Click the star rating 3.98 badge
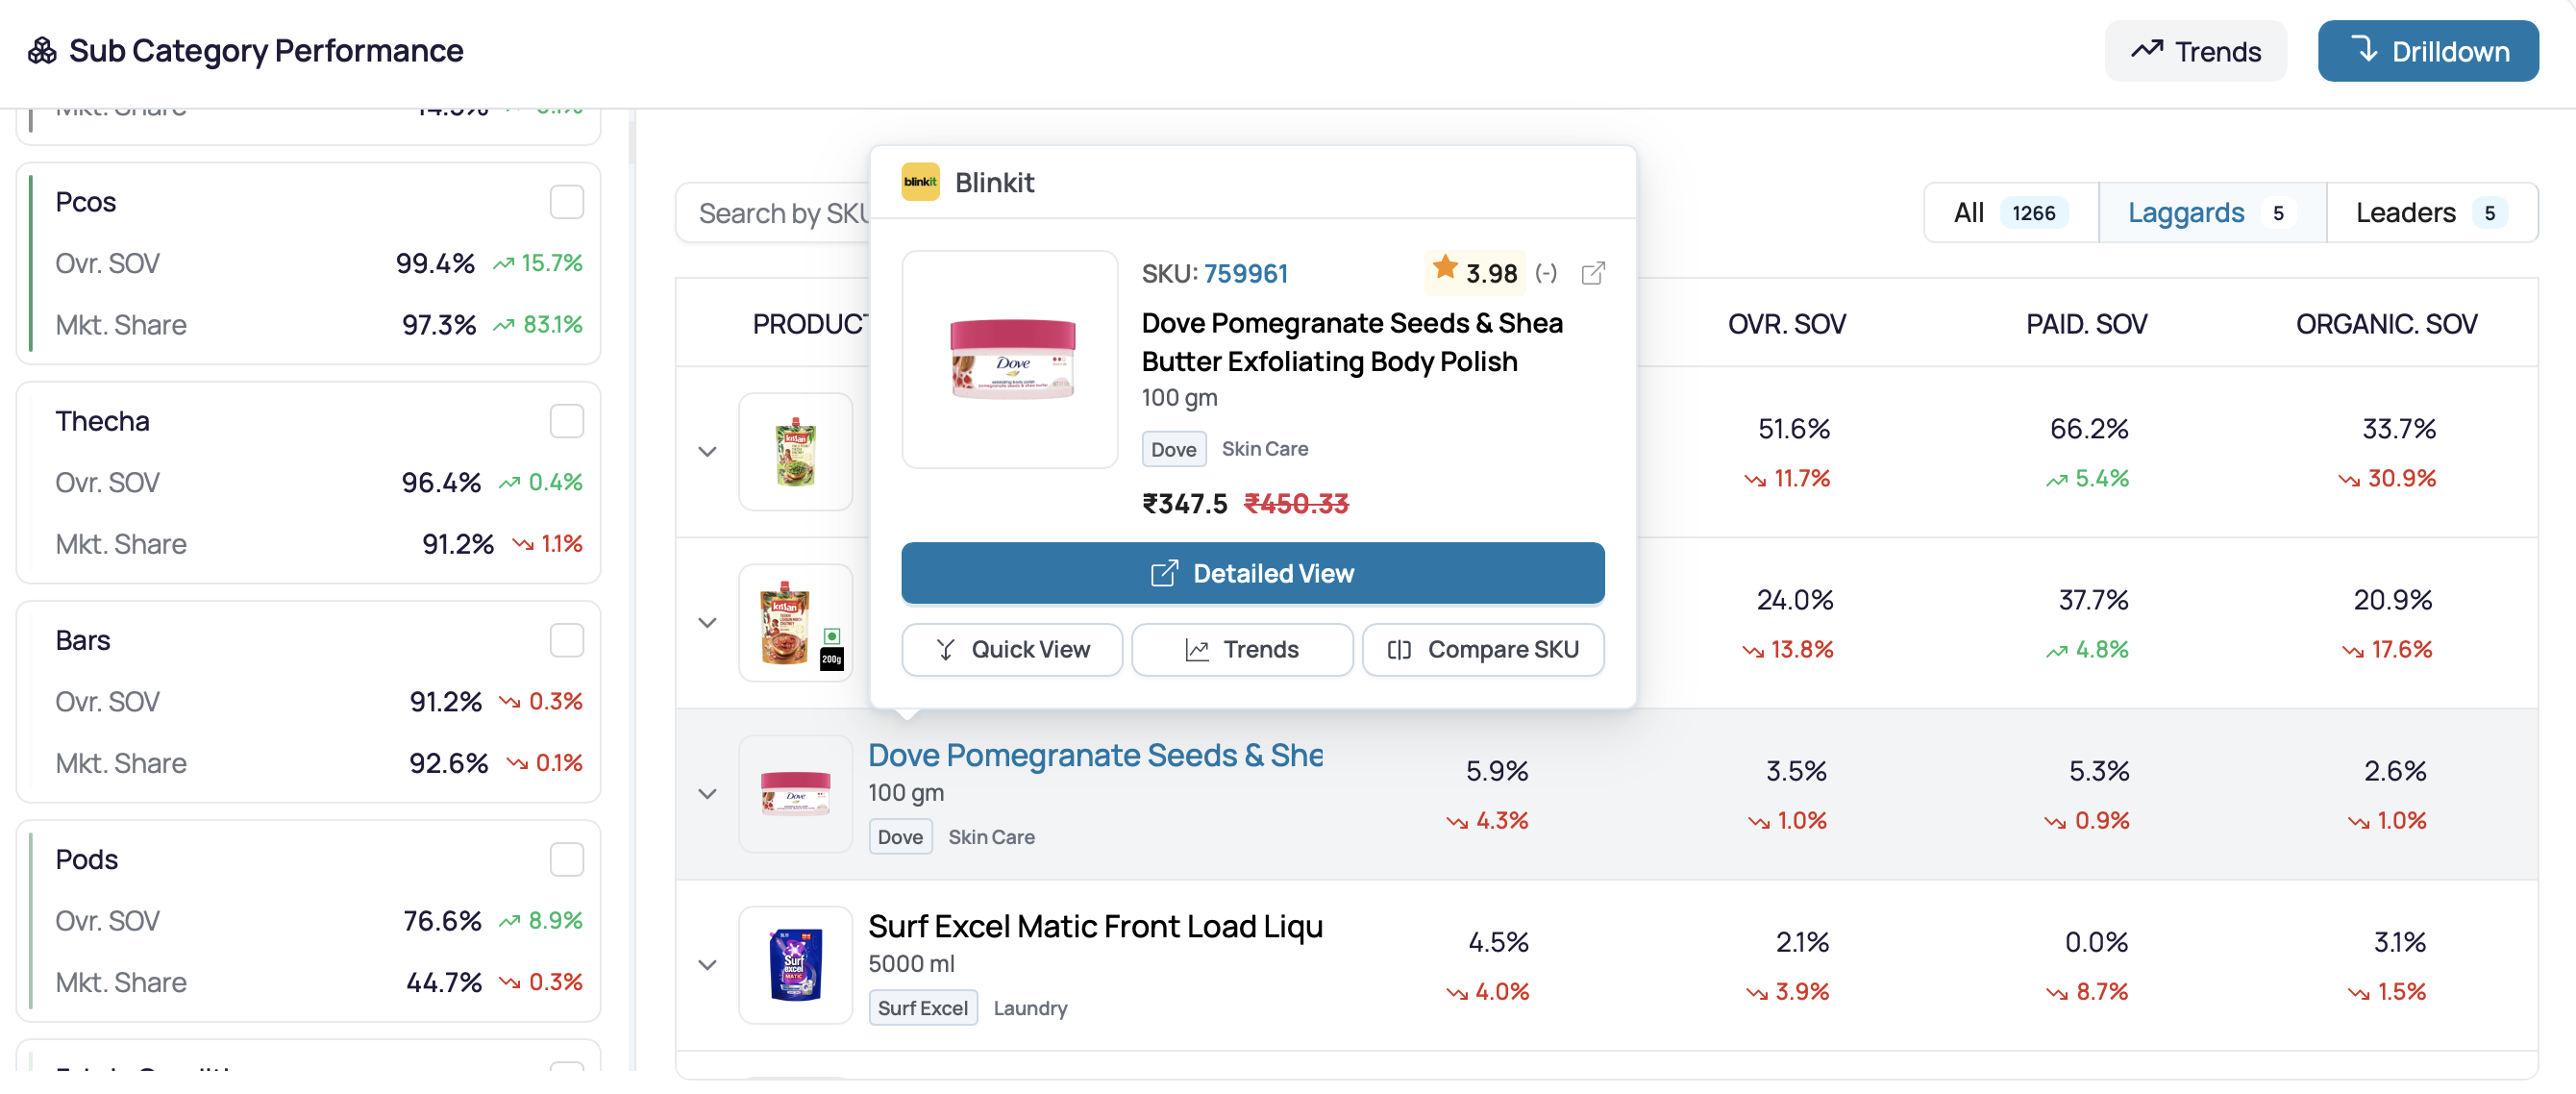 [1475, 272]
